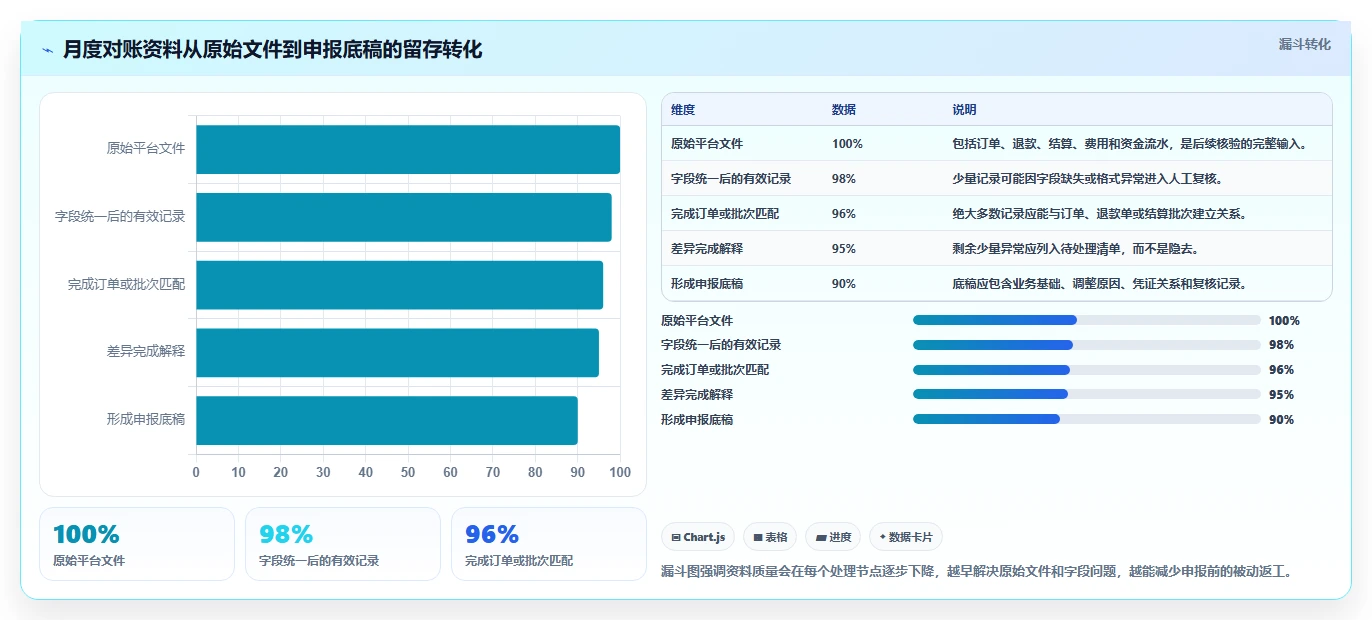Open the 100% 原始平台文件 stat card
Screen dimensions: 1372x620
[137, 544]
